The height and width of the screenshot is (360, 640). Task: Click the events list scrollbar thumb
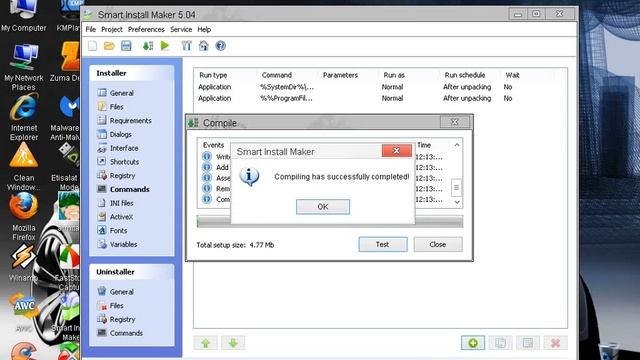pyautogui.click(x=457, y=187)
